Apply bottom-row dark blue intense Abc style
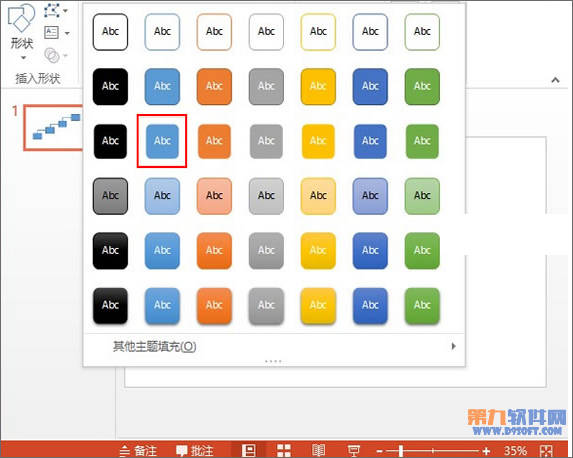The width and height of the screenshot is (573, 458). [x=370, y=306]
